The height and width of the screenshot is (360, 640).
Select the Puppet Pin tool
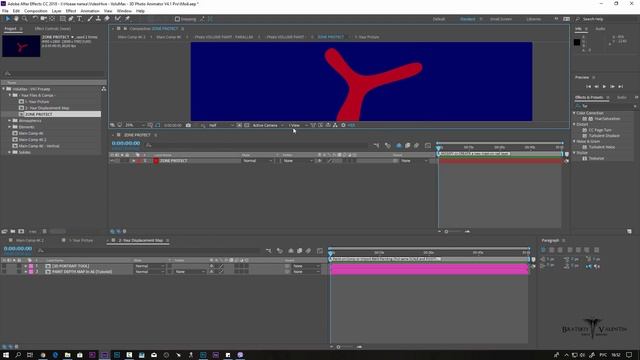coord(127,19)
